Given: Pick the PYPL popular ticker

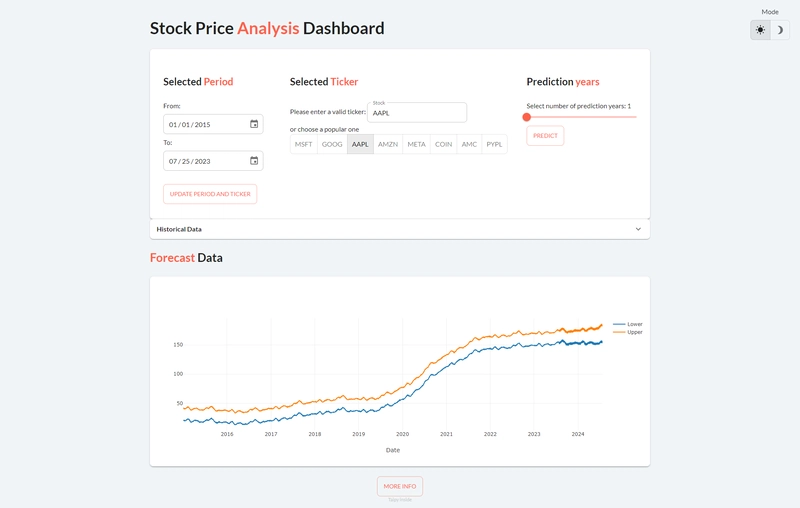Looking at the screenshot, I should click(494, 144).
